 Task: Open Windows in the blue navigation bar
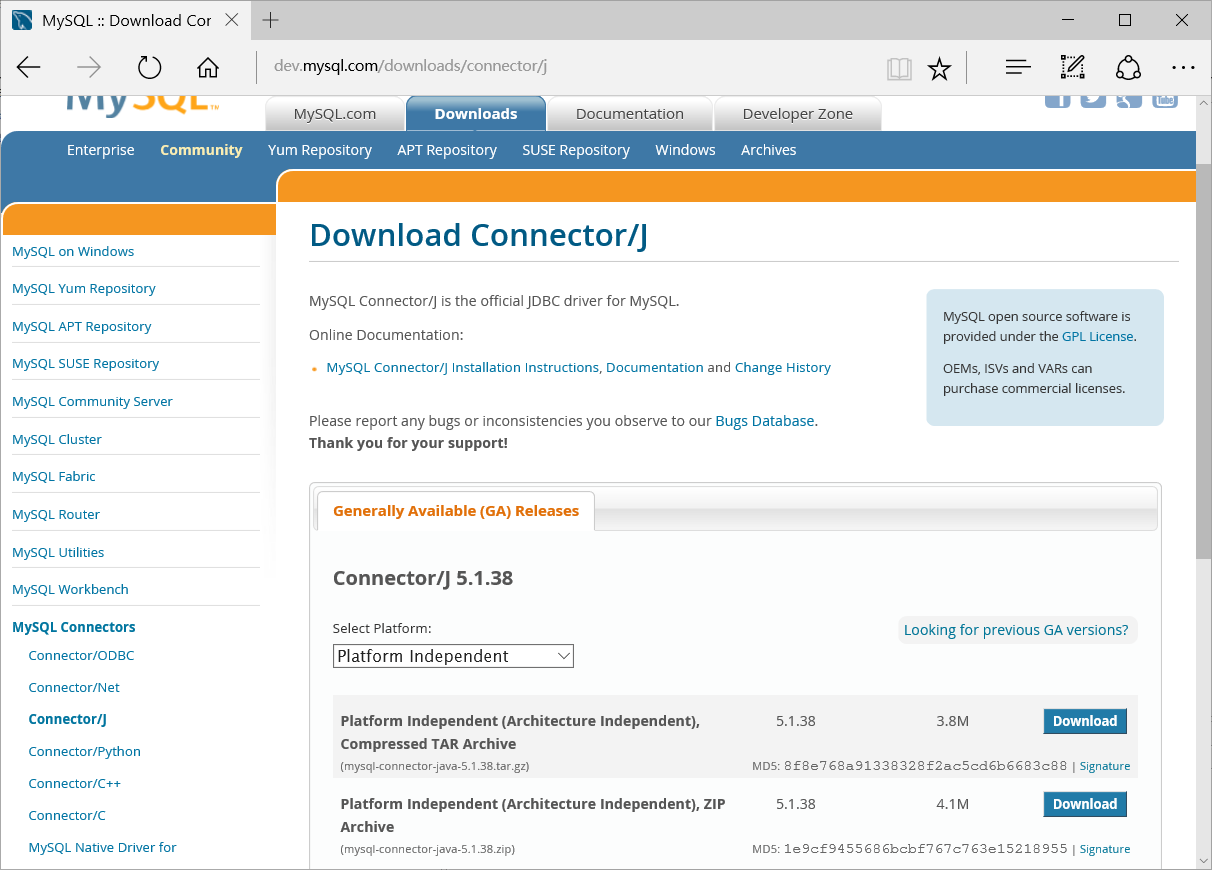[685, 150]
